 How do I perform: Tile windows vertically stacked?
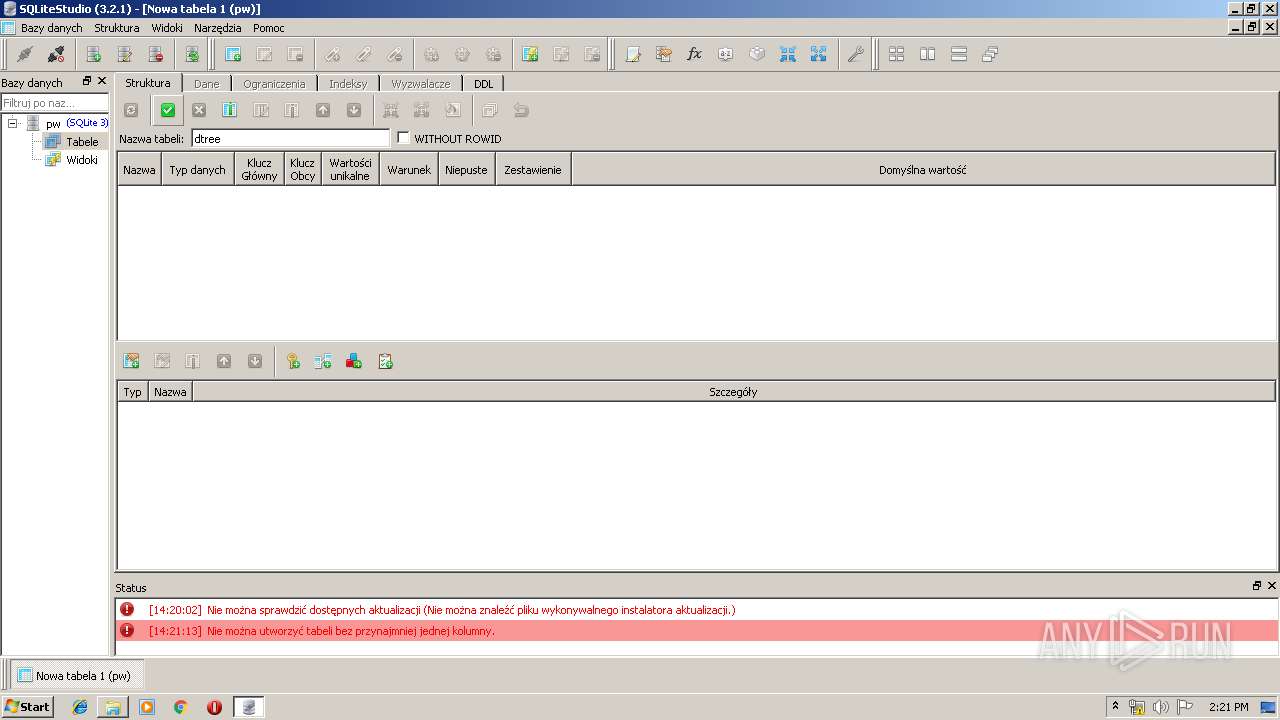pyautogui.click(x=959, y=54)
